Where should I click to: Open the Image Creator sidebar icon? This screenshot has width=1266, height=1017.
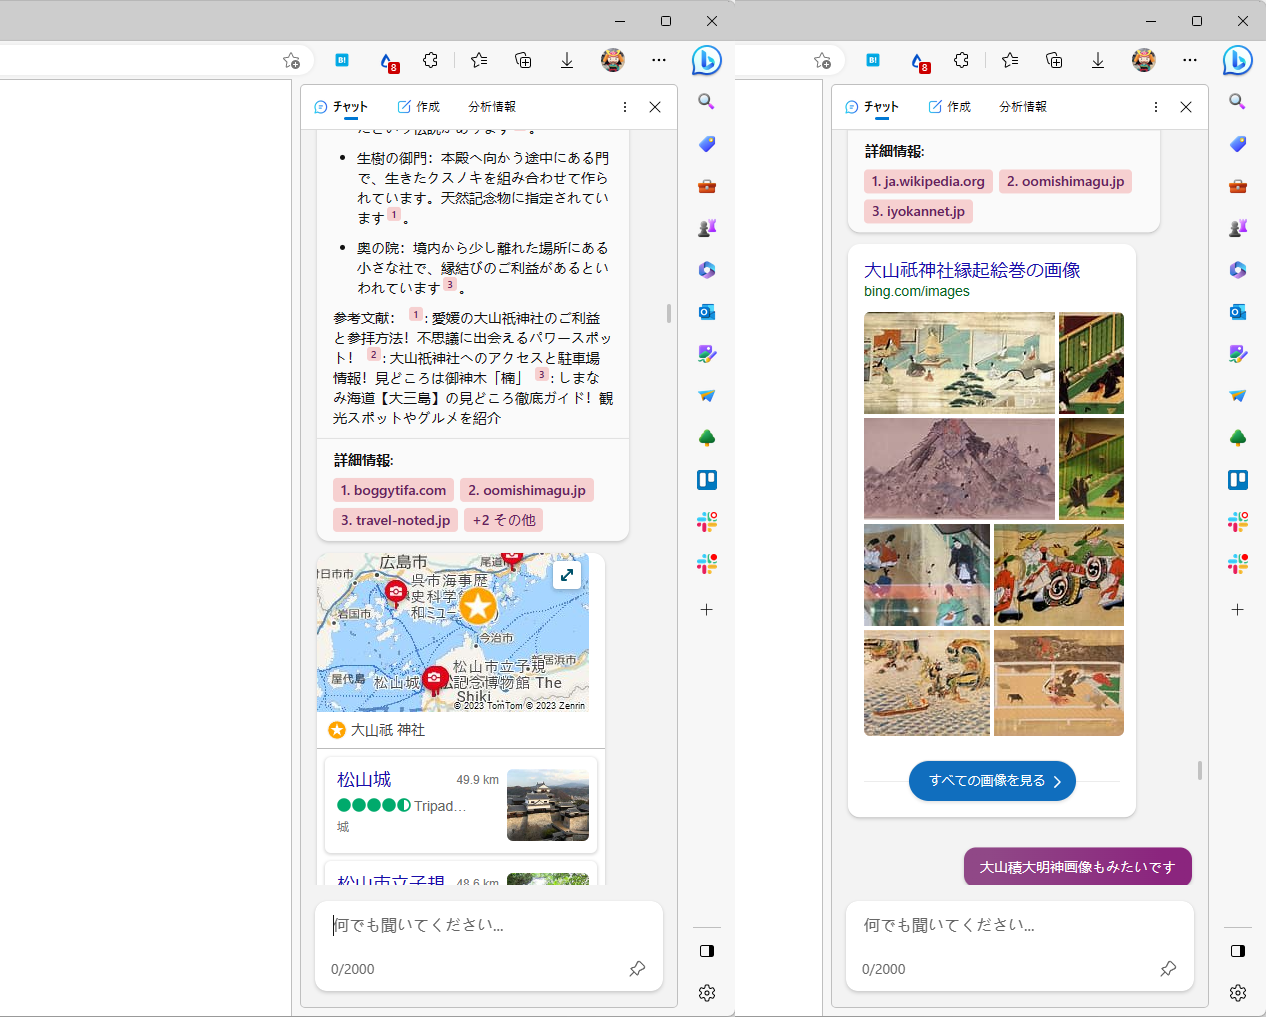tap(707, 354)
